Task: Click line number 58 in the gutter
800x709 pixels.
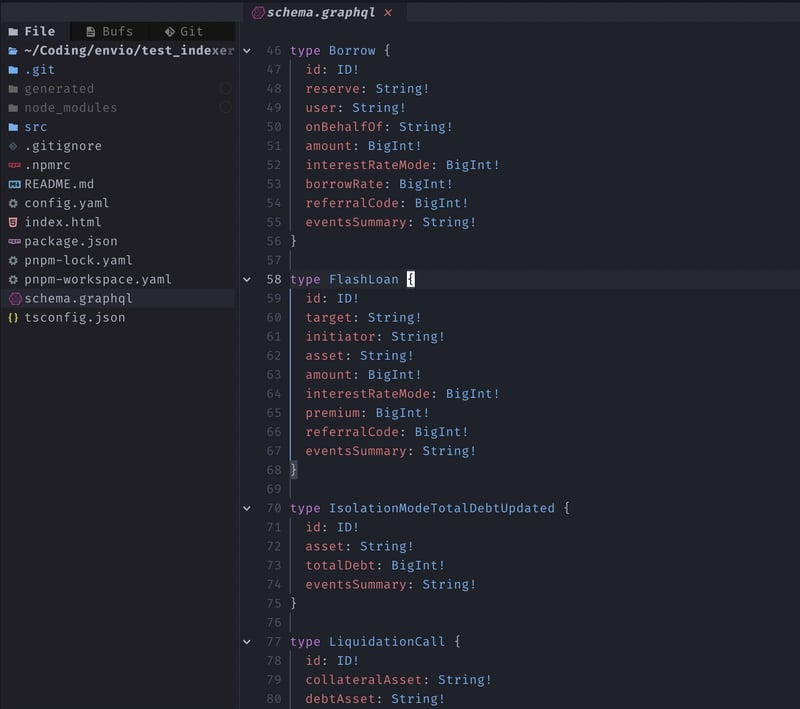Action: (274, 280)
